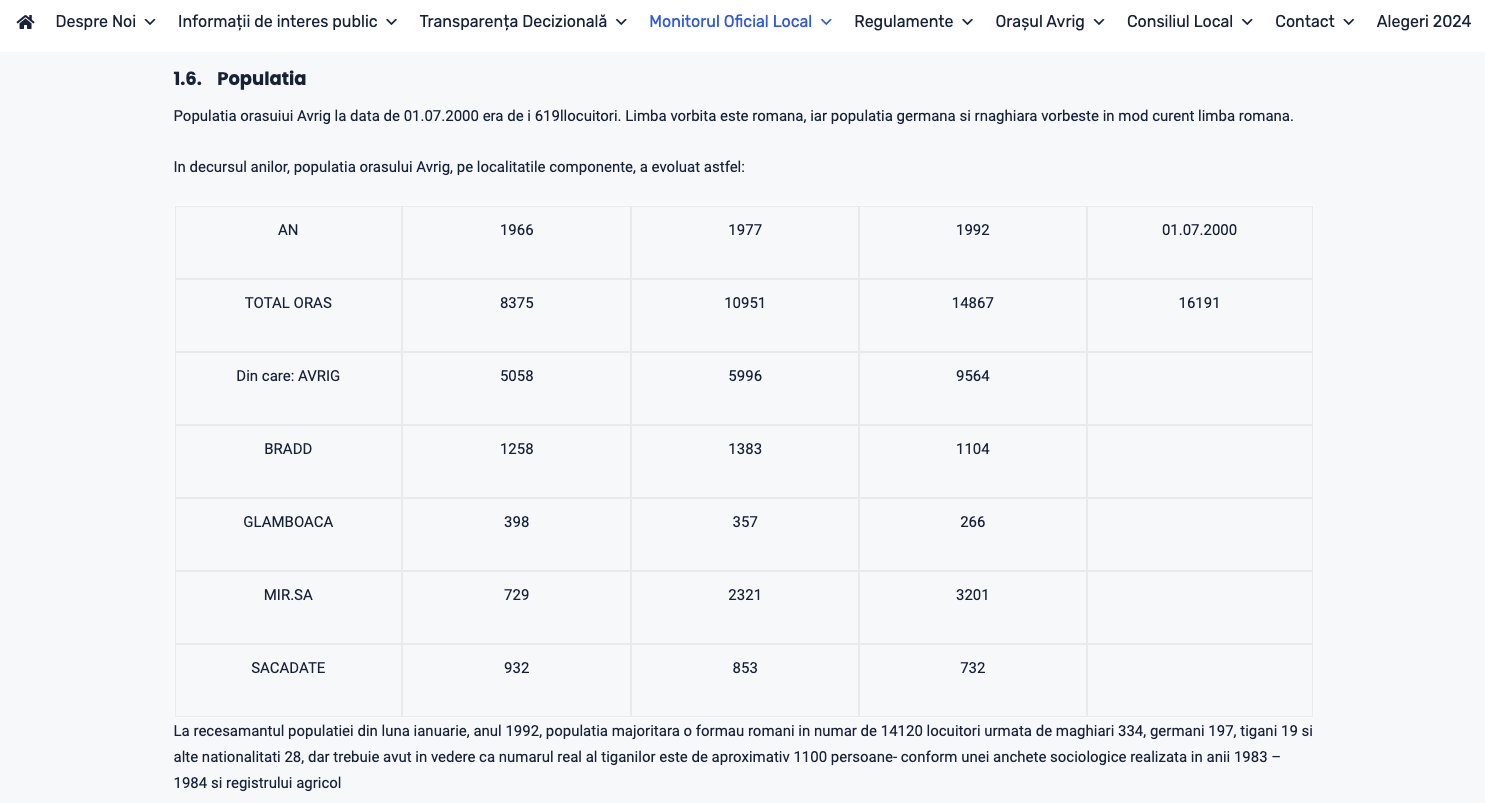Select the 16191 population cell
Viewport: 1485px width, 803px height.
tap(1199, 303)
